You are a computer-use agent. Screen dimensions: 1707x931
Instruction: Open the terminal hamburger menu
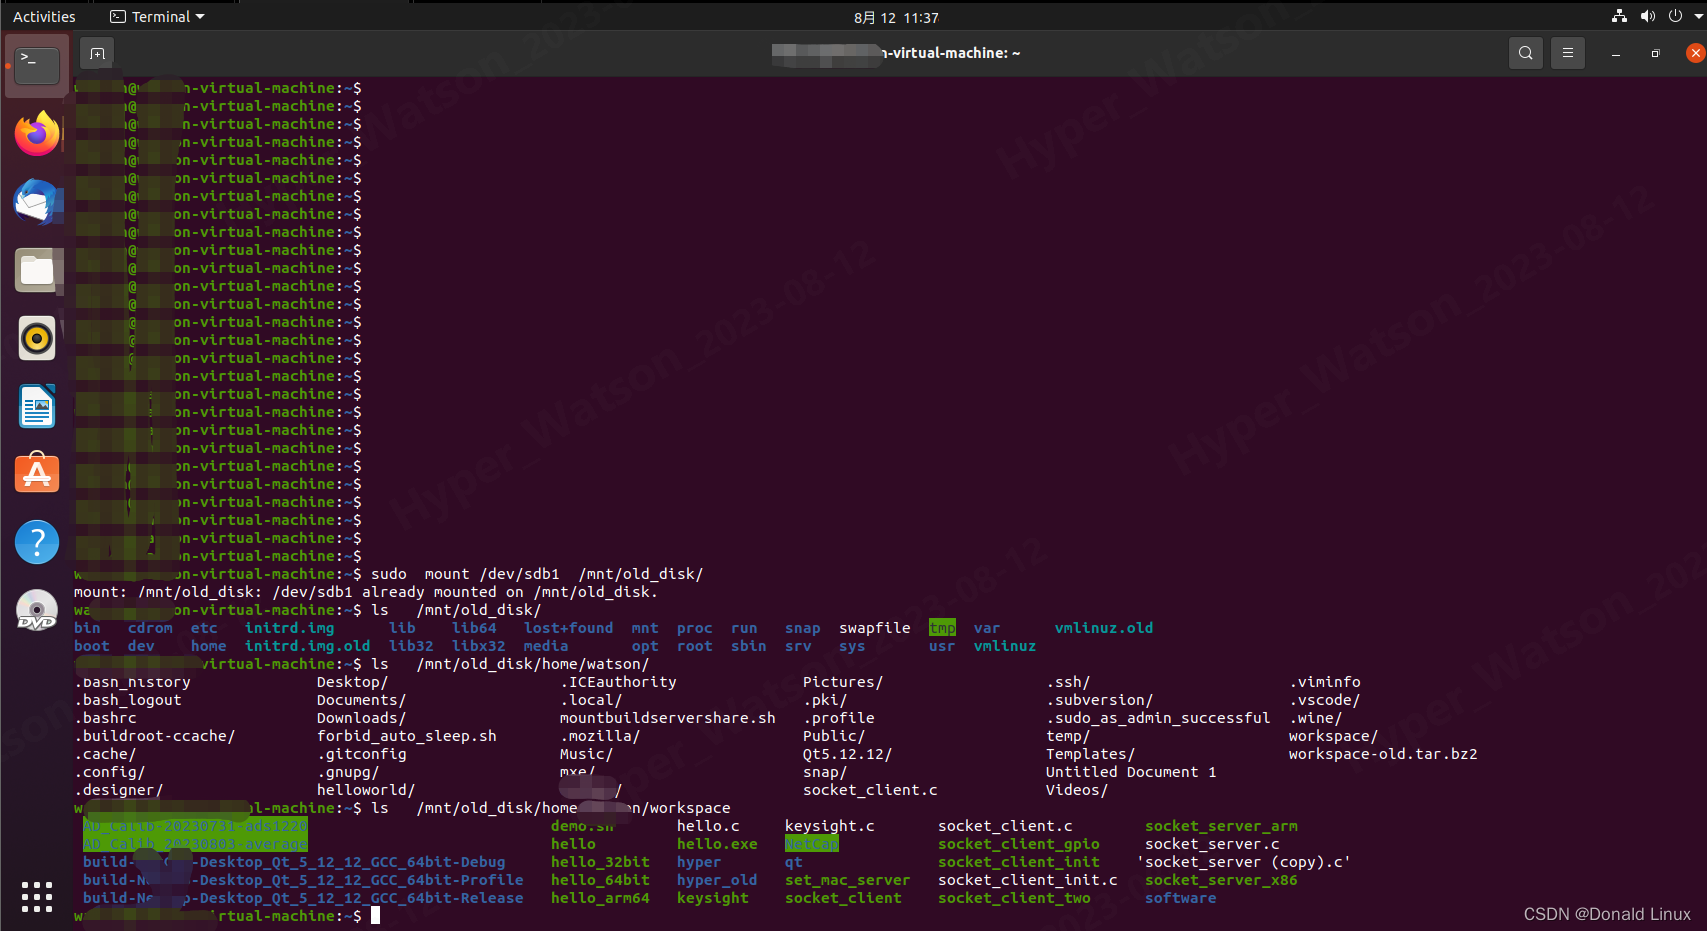coord(1567,53)
